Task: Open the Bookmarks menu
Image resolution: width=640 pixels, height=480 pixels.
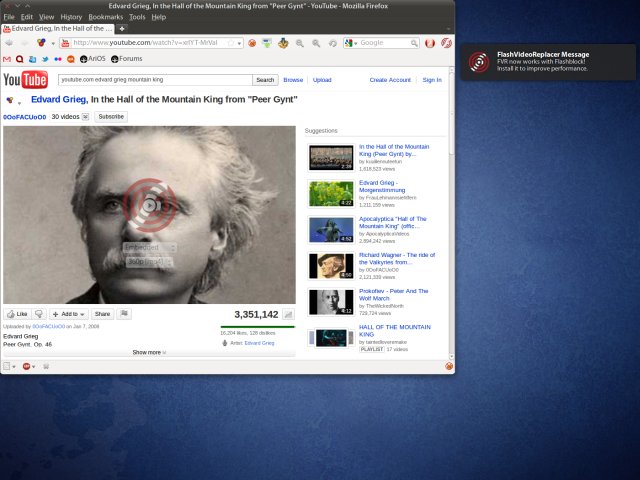Action: [105, 17]
